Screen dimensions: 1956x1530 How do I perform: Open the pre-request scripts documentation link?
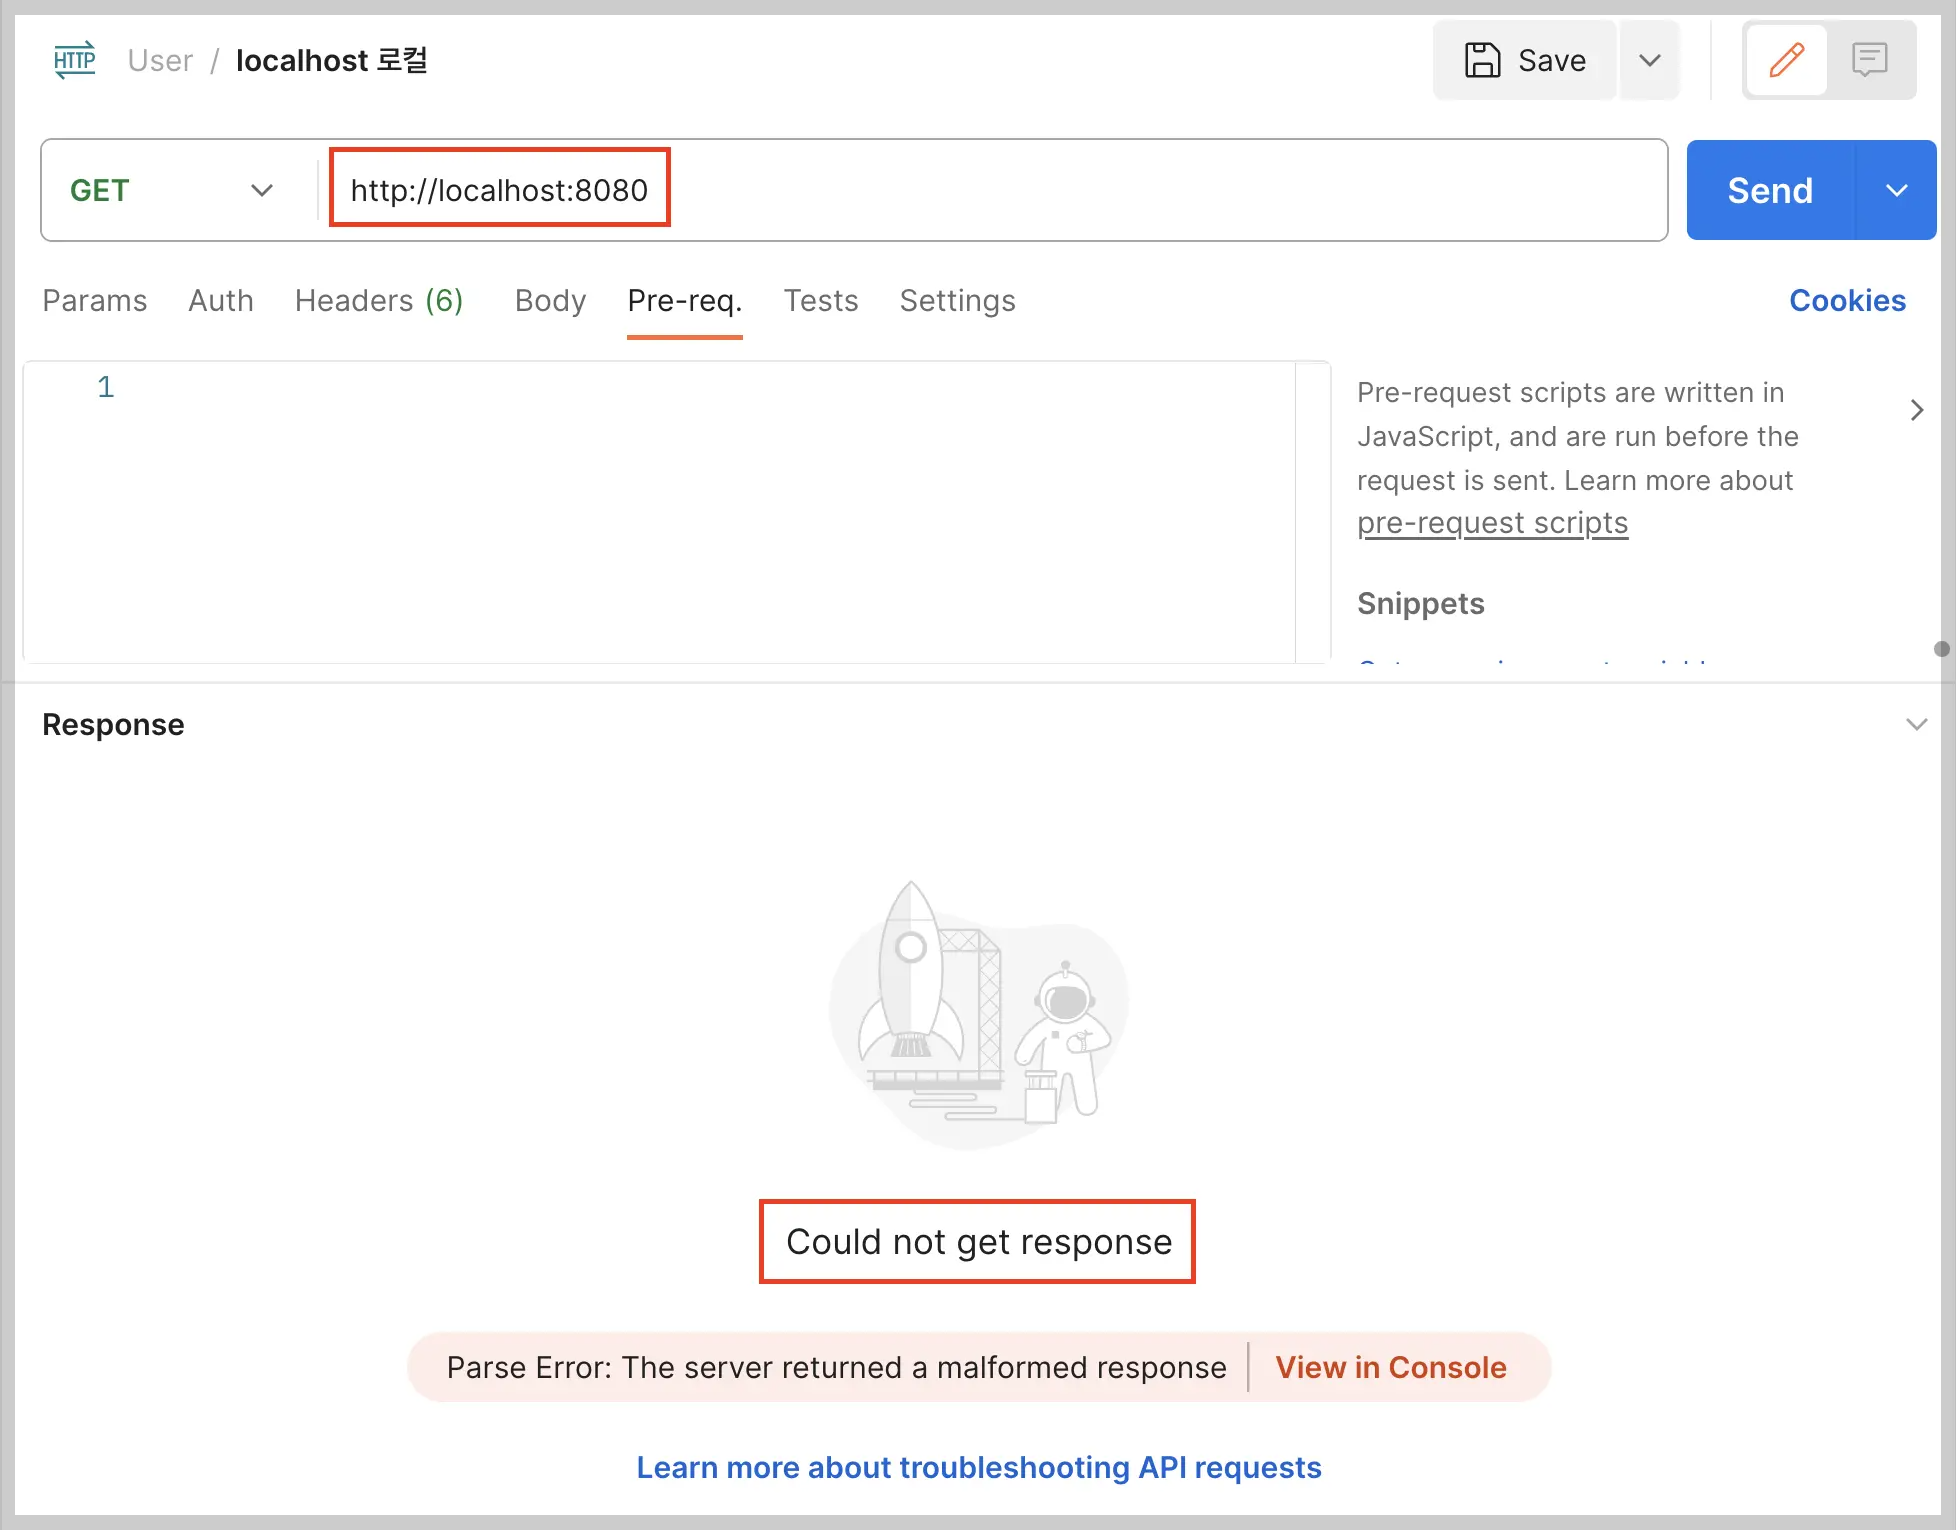[1492, 523]
